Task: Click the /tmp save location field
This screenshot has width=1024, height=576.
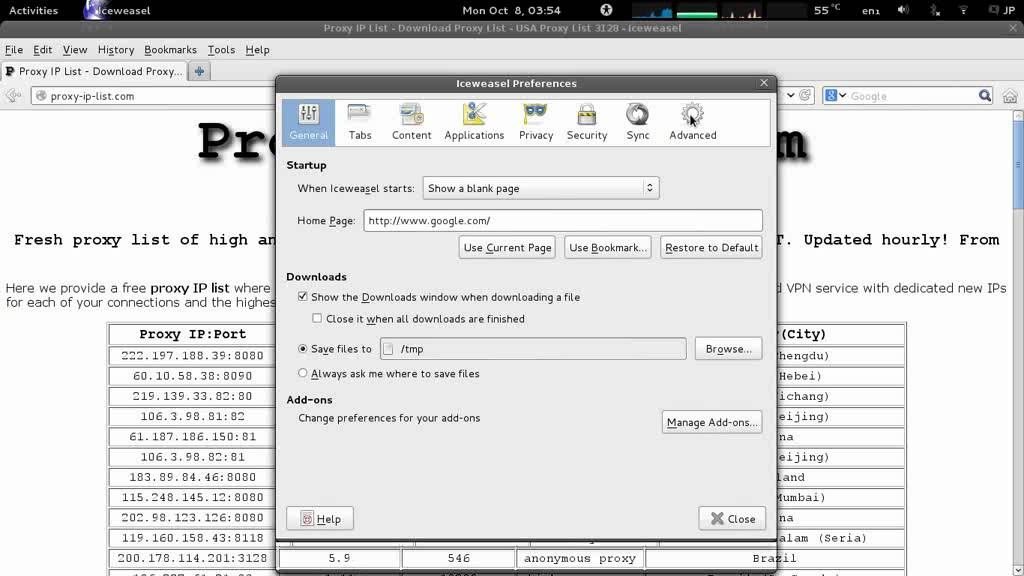Action: pyautogui.click(x=533, y=349)
